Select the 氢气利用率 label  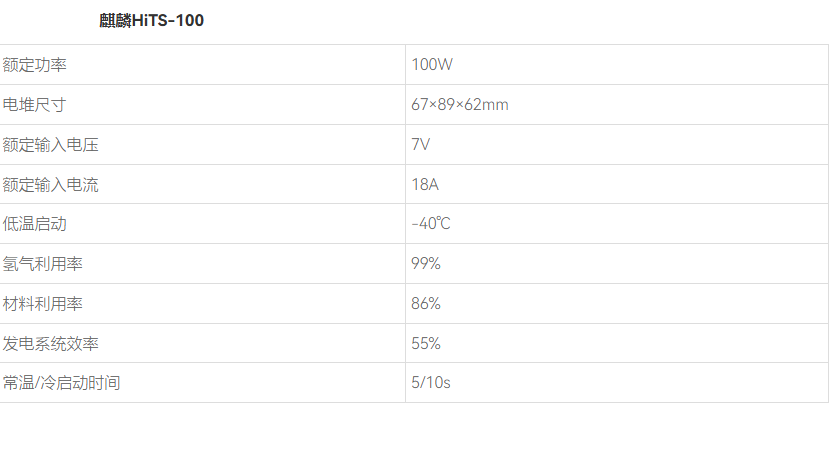tap(43, 264)
